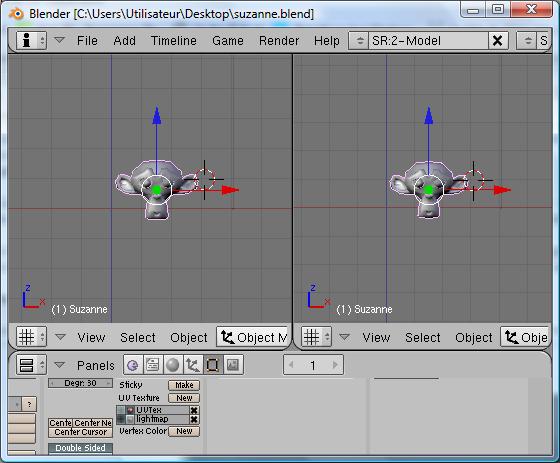Open the Buttons window type selector icon
The image size is (560, 463).
(31, 365)
